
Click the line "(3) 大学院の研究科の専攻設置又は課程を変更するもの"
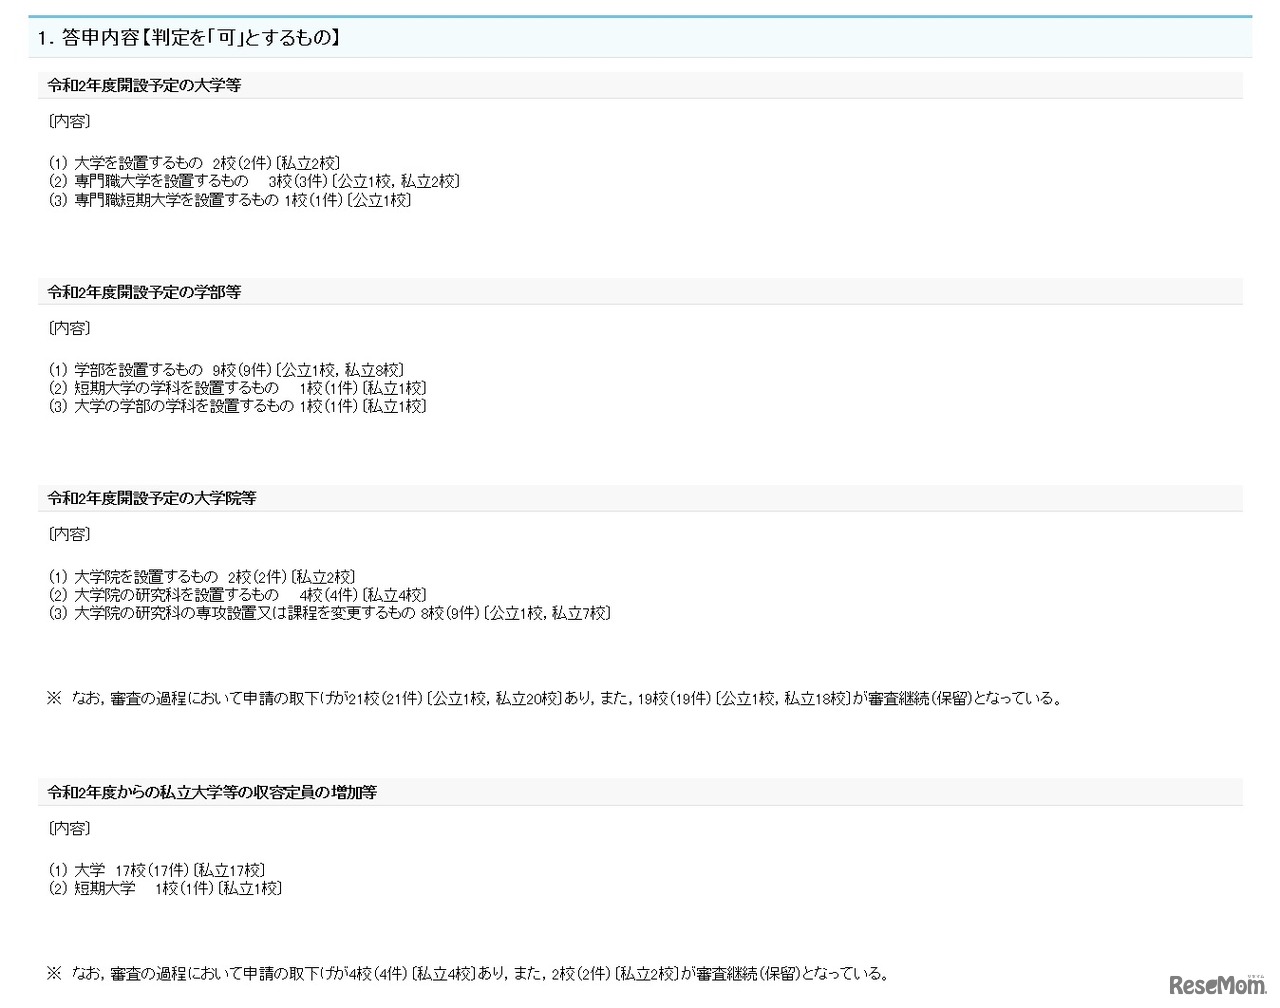click(329, 613)
